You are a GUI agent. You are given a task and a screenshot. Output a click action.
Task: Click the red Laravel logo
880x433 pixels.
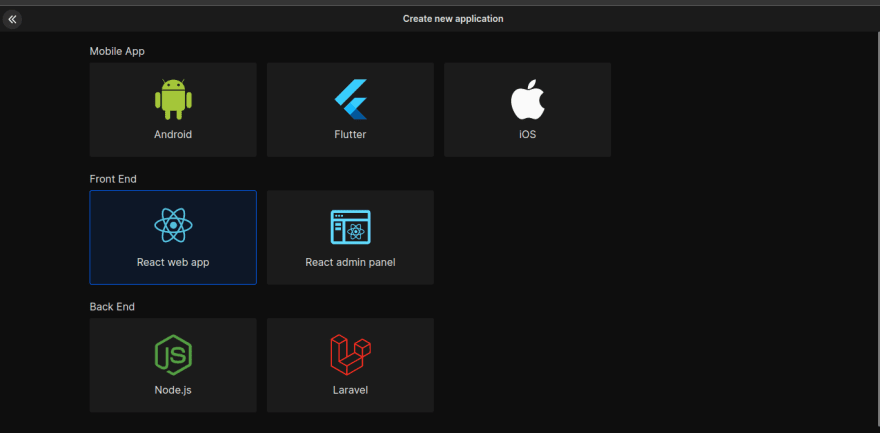[x=350, y=354]
